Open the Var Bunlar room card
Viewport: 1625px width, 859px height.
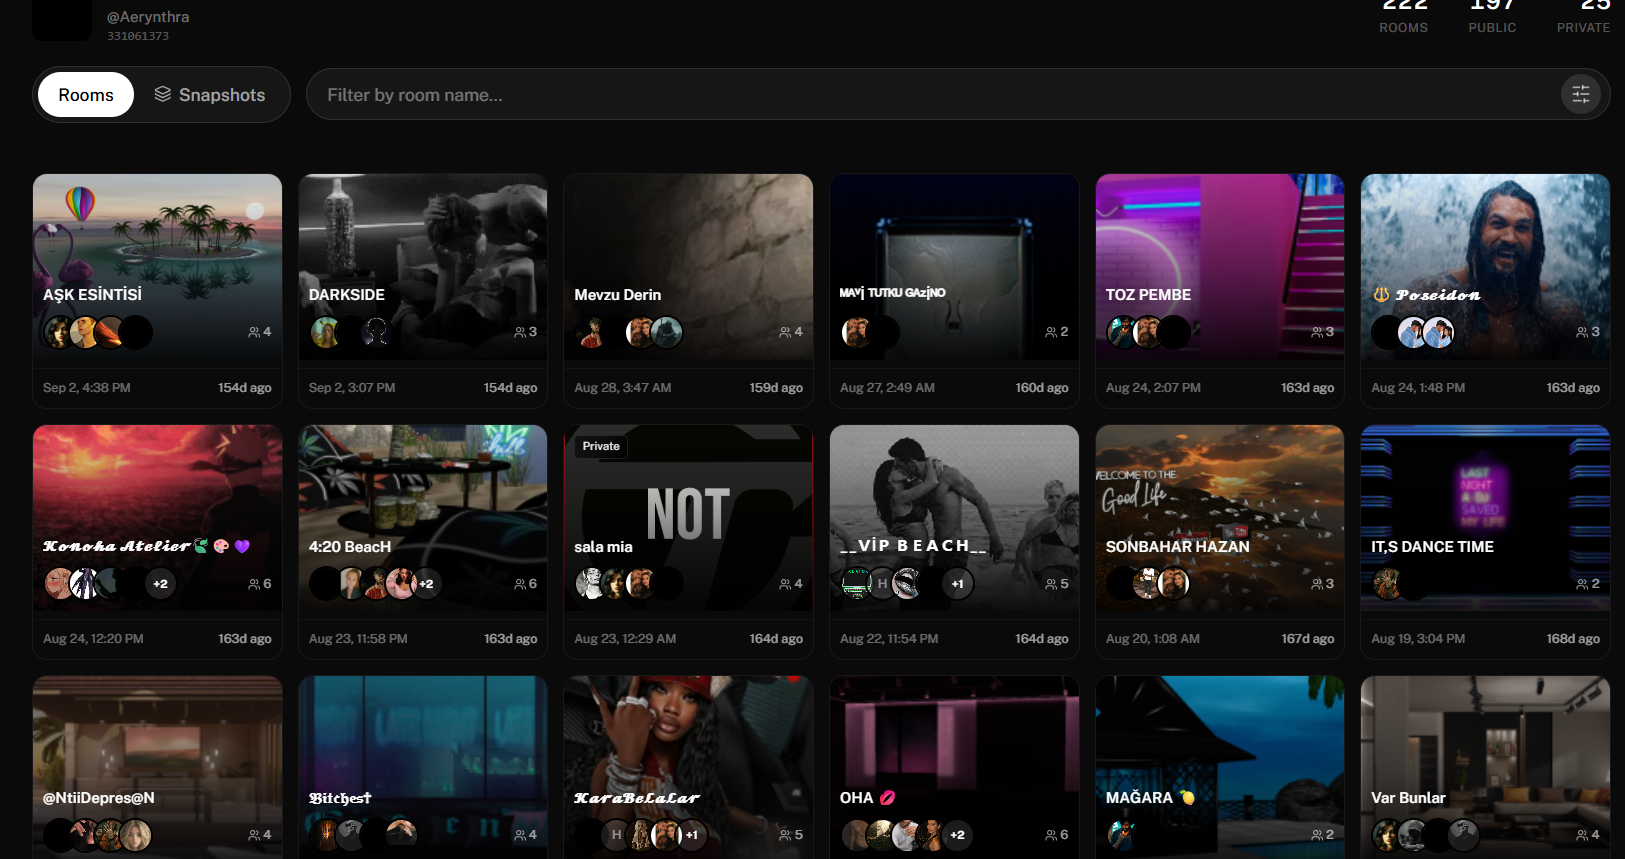tap(1485, 767)
